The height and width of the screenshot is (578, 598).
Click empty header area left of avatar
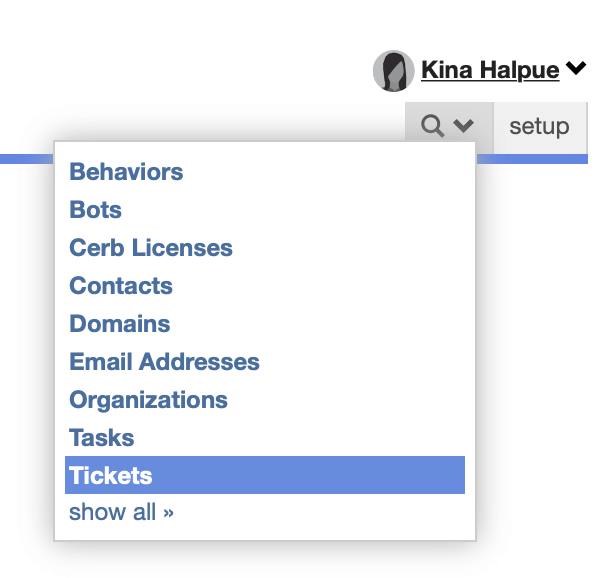(x=183, y=71)
